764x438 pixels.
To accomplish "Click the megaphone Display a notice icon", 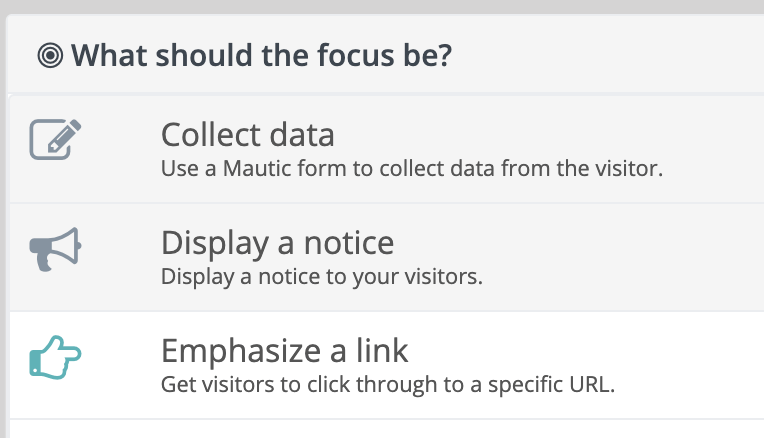I will 54,250.
